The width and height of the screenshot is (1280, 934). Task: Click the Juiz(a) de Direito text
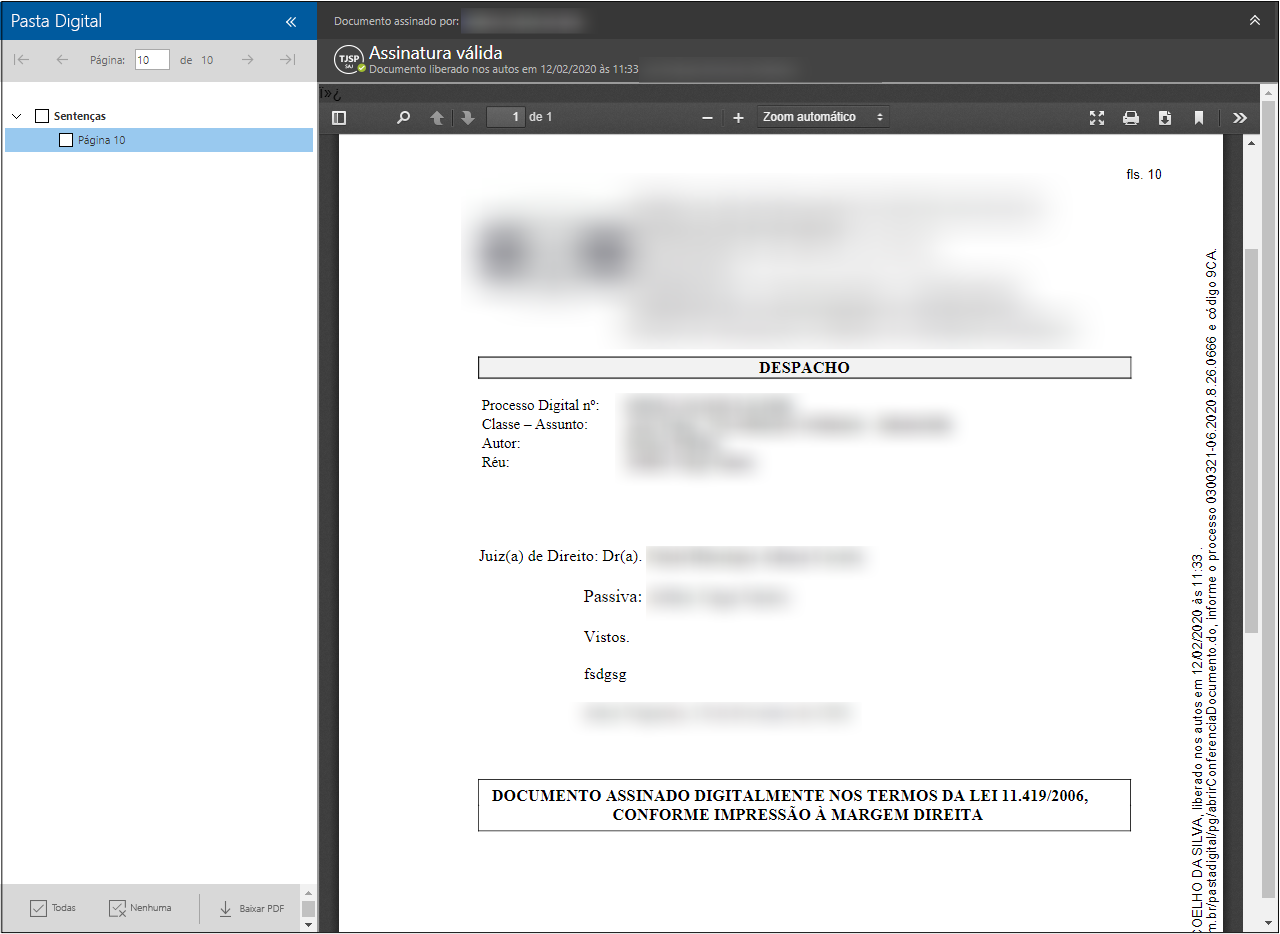click(x=560, y=556)
